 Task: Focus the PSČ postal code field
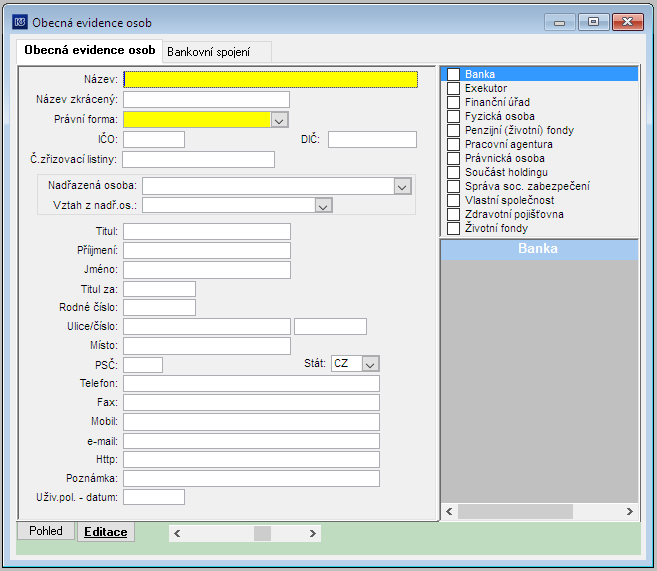point(143,365)
